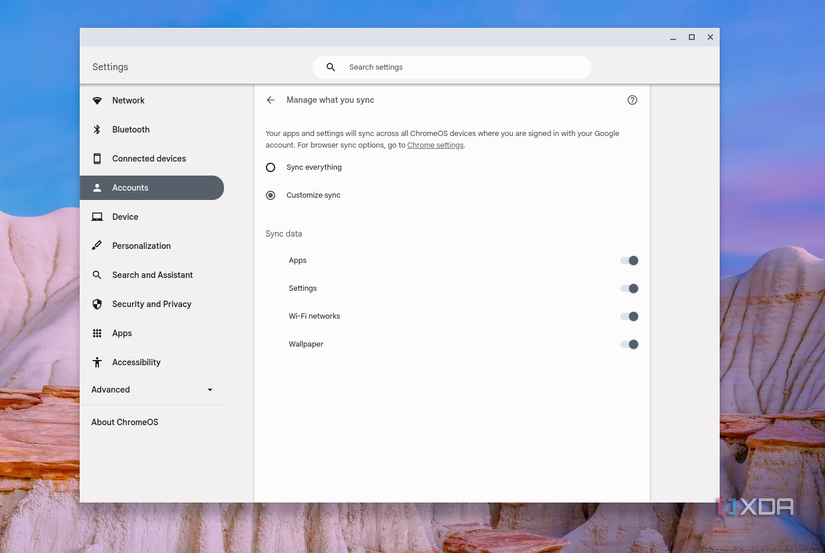Click the 'Sync data' section label
The image size is (825, 553).
284,234
